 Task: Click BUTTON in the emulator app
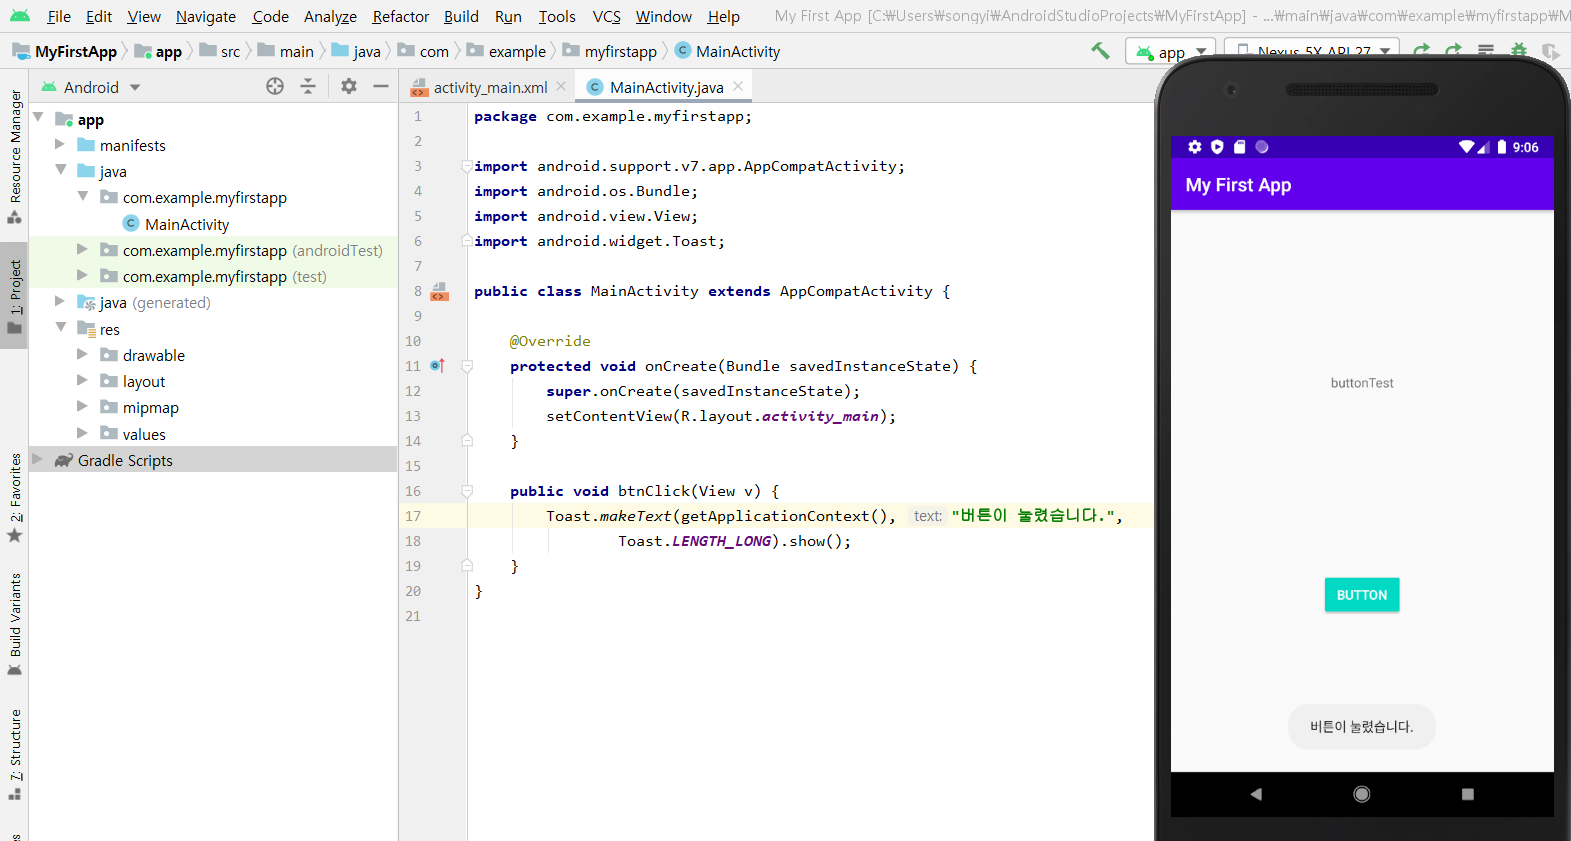pos(1362,595)
